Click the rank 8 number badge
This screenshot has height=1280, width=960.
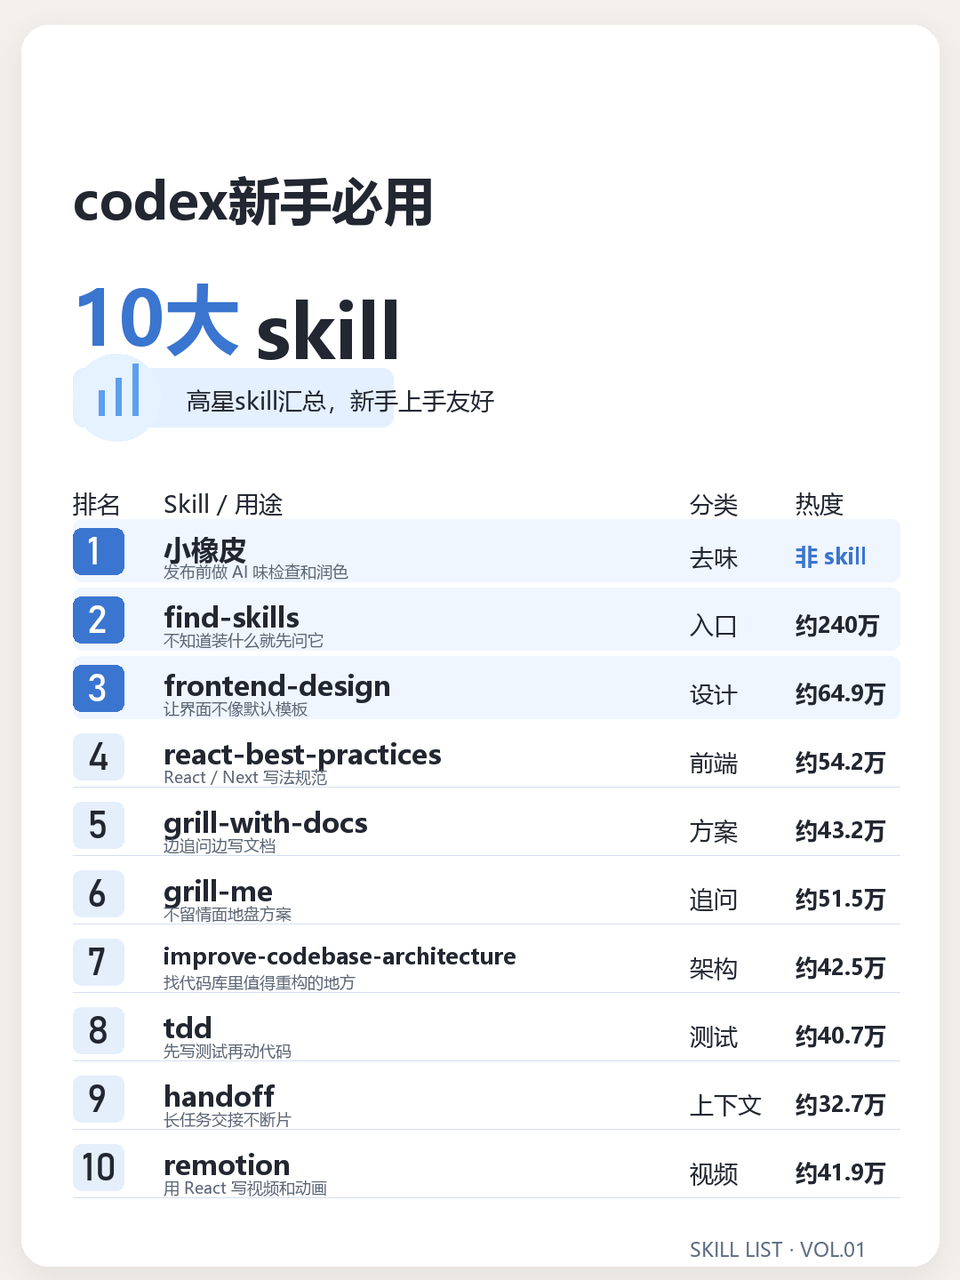(x=98, y=1030)
